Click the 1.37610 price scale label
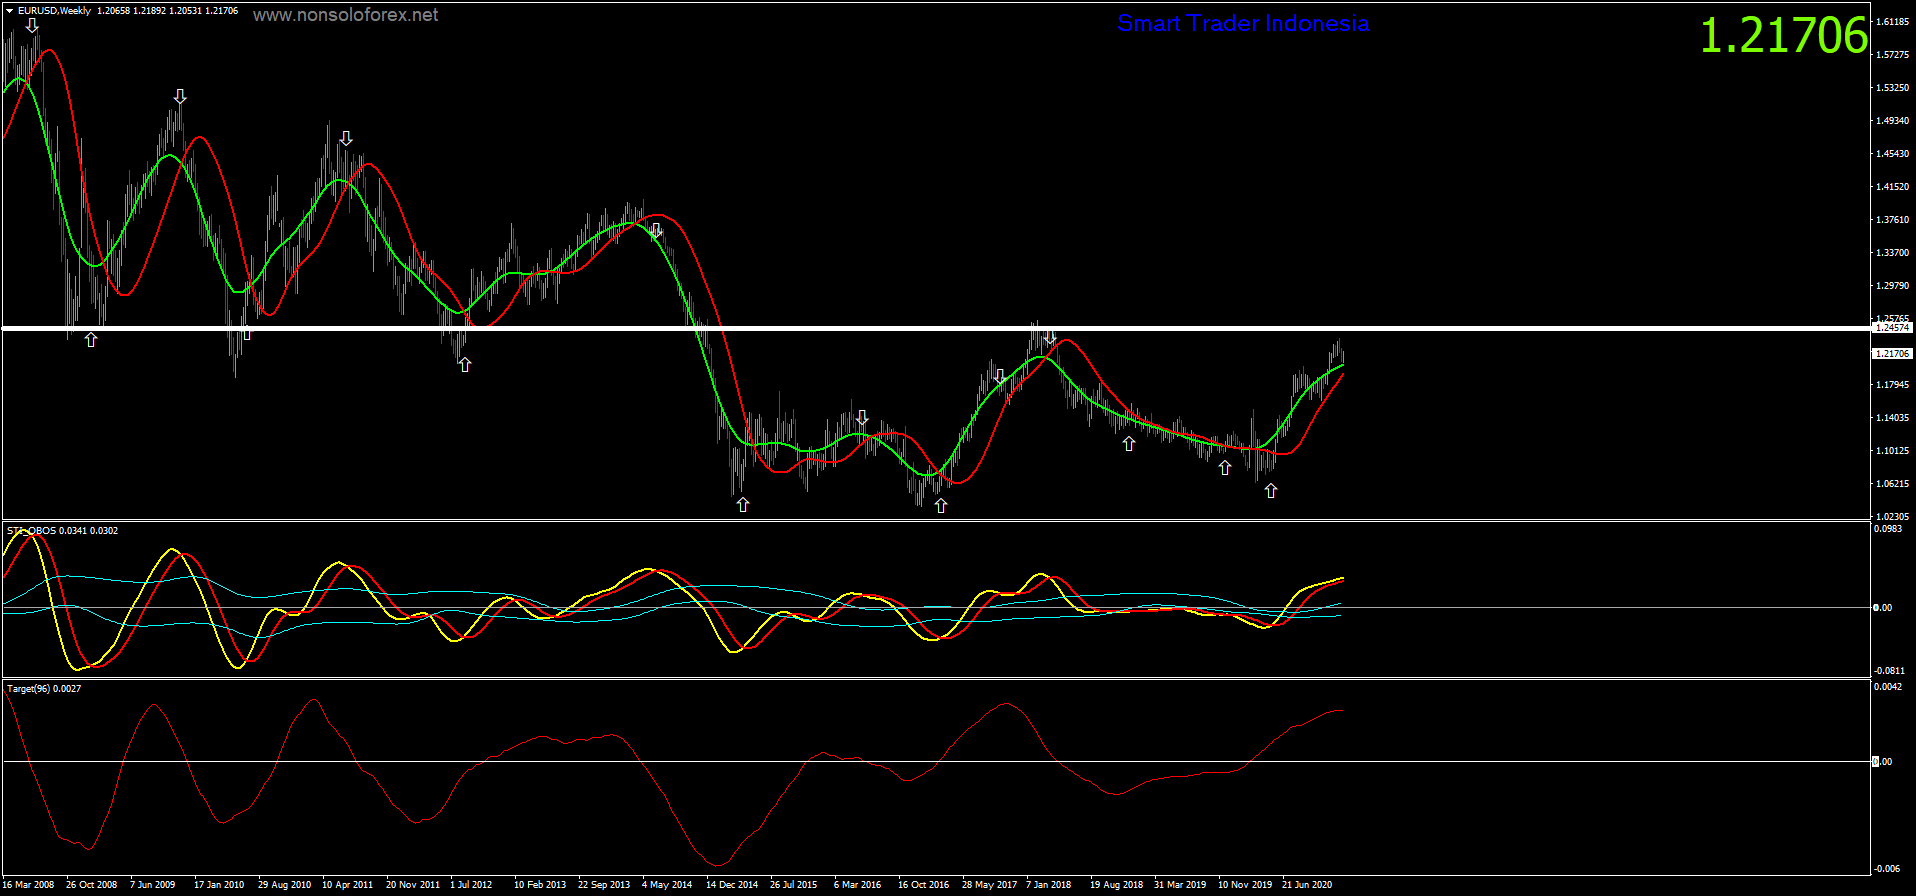The width and height of the screenshot is (1916, 896). 1893,220
